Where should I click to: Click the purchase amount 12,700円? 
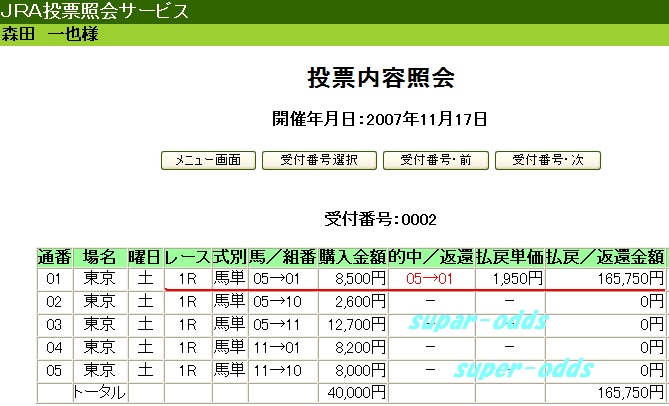point(357,325)
